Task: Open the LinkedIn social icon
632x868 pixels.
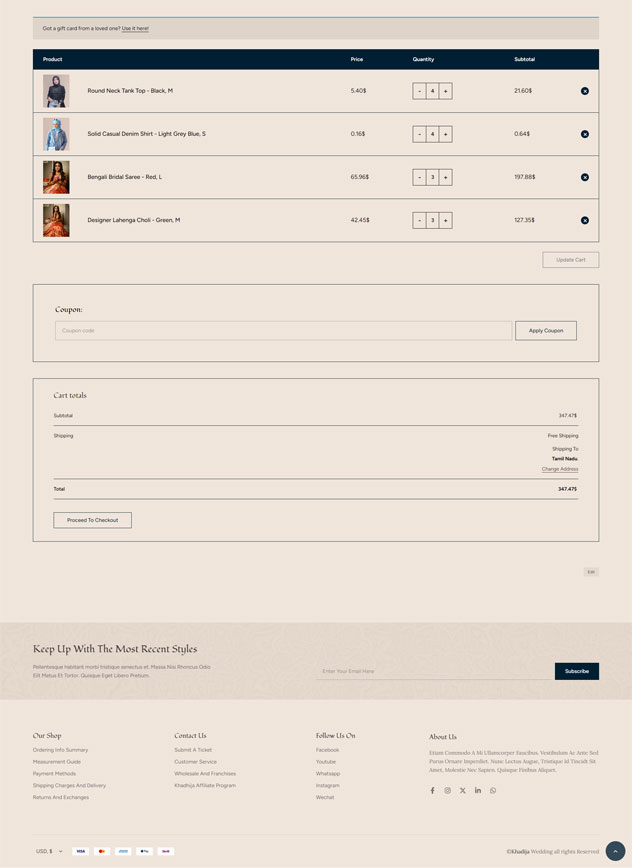Action: click(x=478, y=790)
